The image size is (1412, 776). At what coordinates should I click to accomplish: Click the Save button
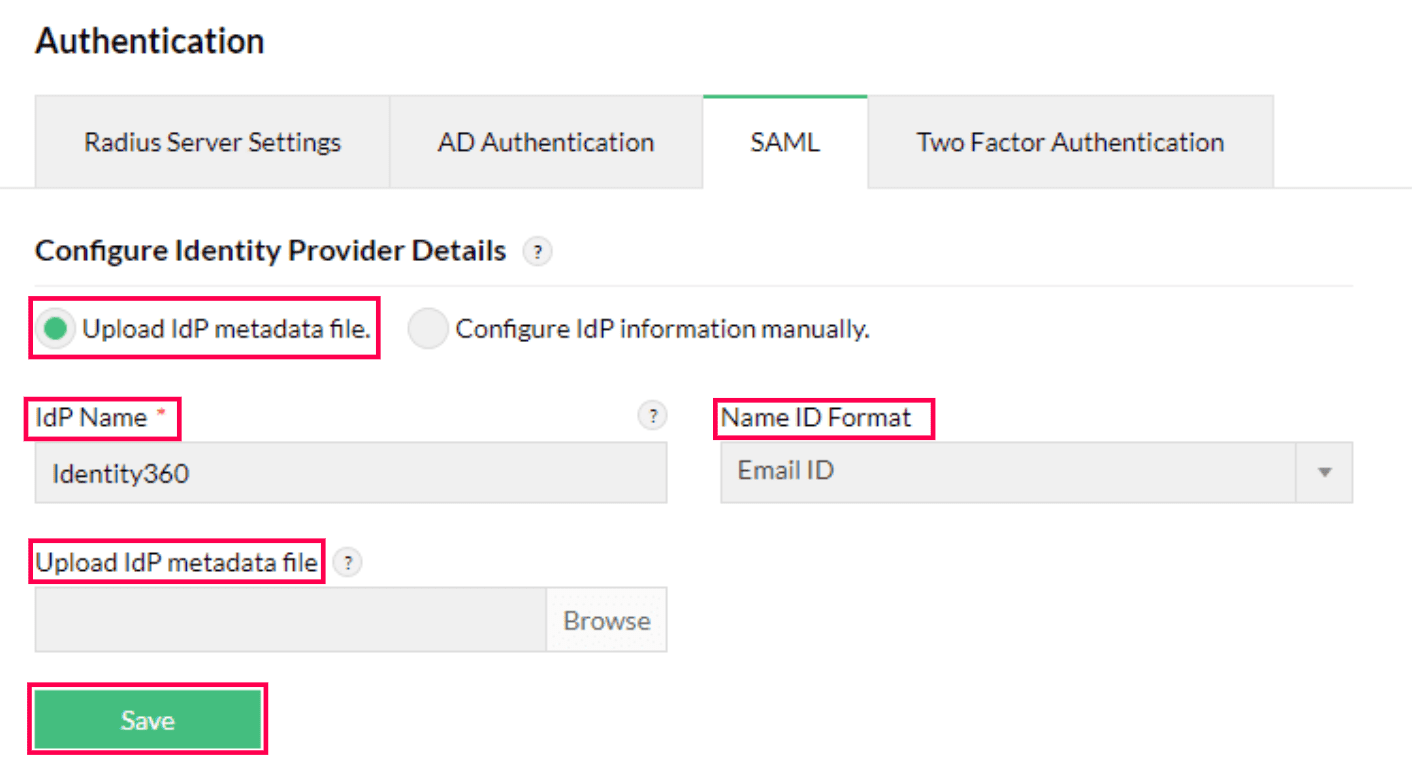tap(147, 719)
